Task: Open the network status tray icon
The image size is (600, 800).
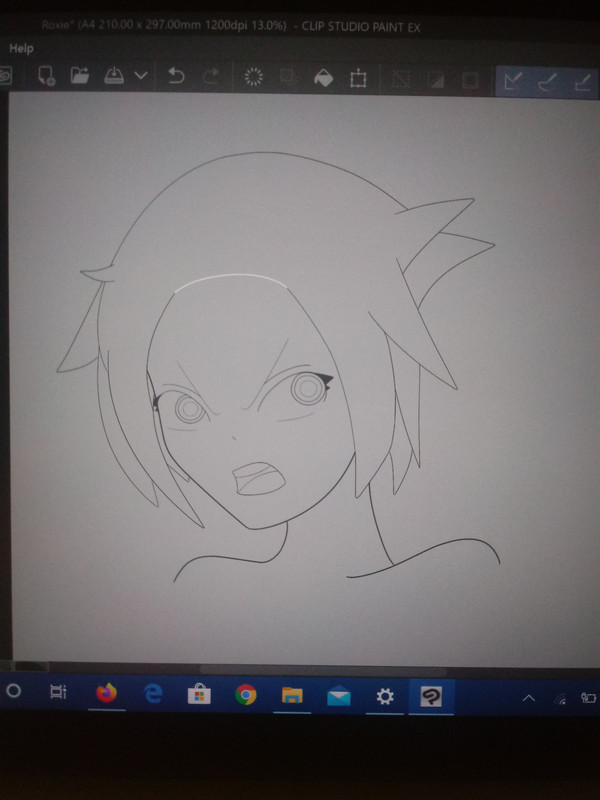Action: pos(561,699)
